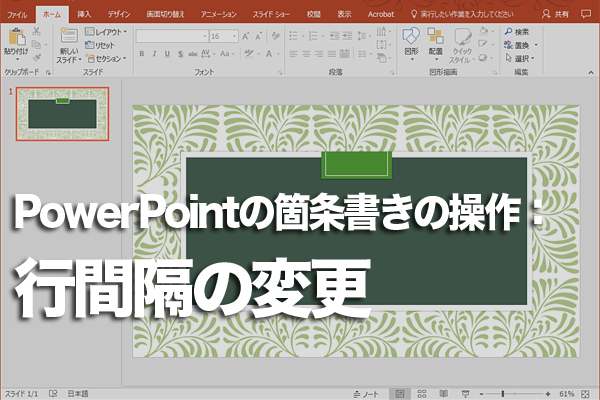This screenshot has width=600, height=400.
Task: Switch to the デザイン ribbon tab
Action: (119, 15)
